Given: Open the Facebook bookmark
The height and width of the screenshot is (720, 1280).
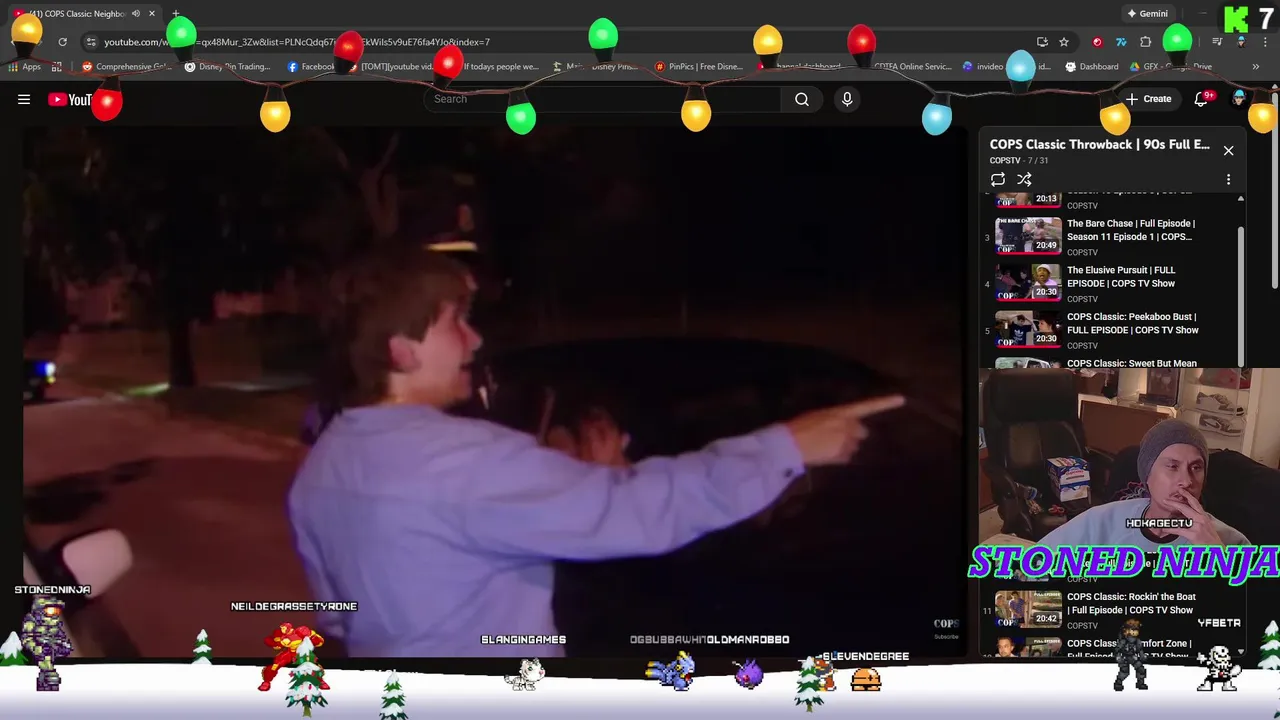Looking at the screenshot, I should [311, 67].
